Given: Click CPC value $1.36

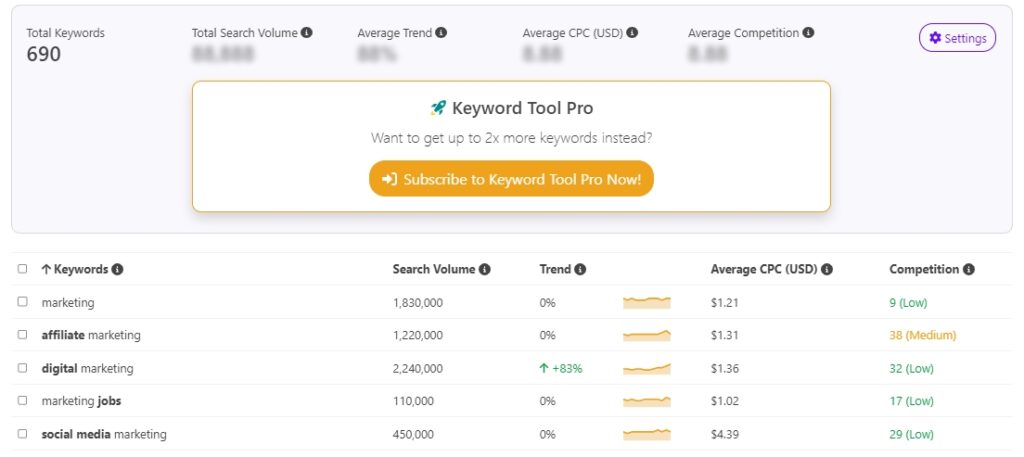Looking at the screenshot, I should tap(725, 369).
